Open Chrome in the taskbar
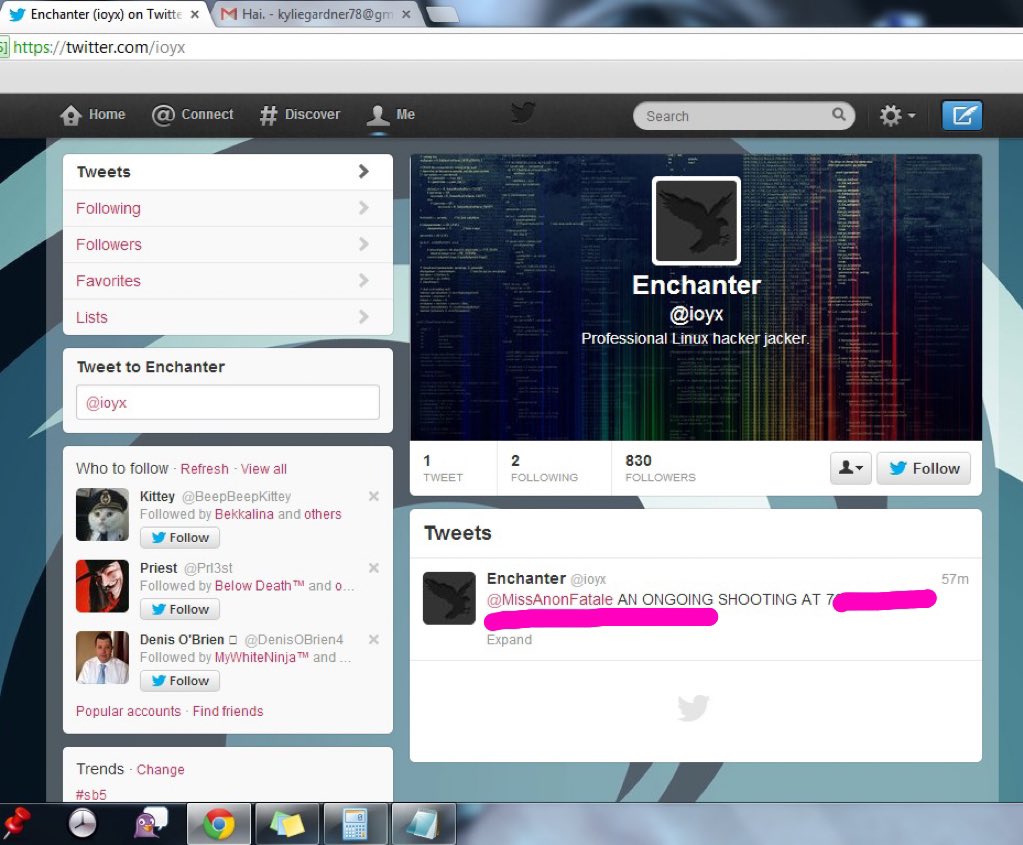Screen dimensions: 1023x845 (219, 824)
